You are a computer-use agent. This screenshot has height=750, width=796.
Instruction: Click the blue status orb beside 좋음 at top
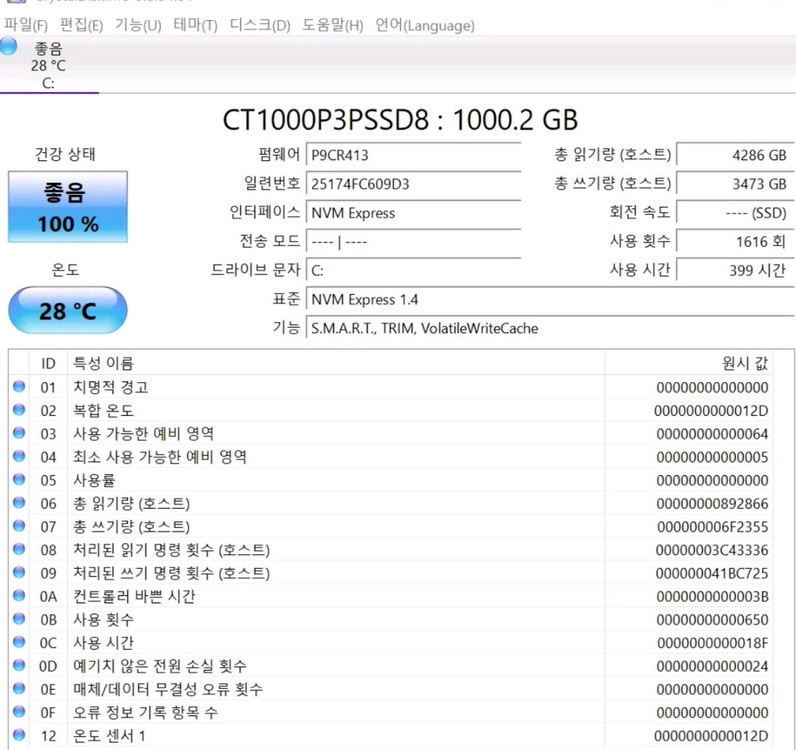pos(8,46)
